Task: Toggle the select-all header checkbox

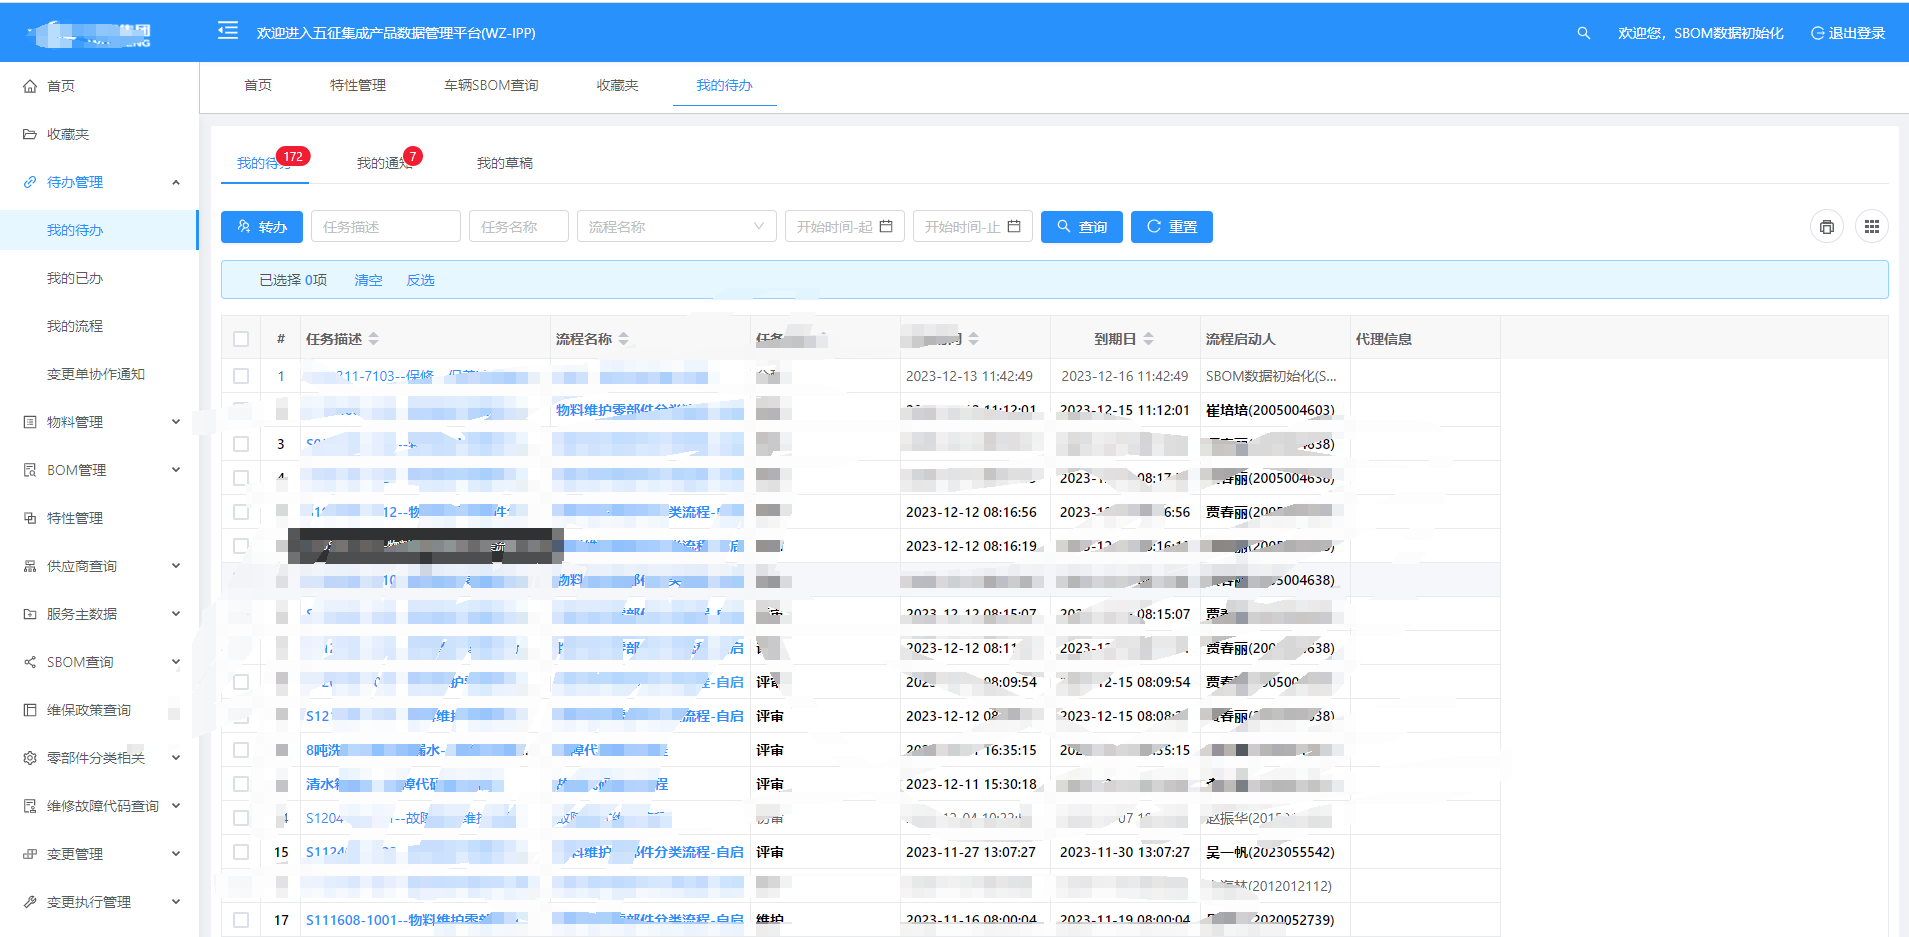Action: [x=241, y=339]
